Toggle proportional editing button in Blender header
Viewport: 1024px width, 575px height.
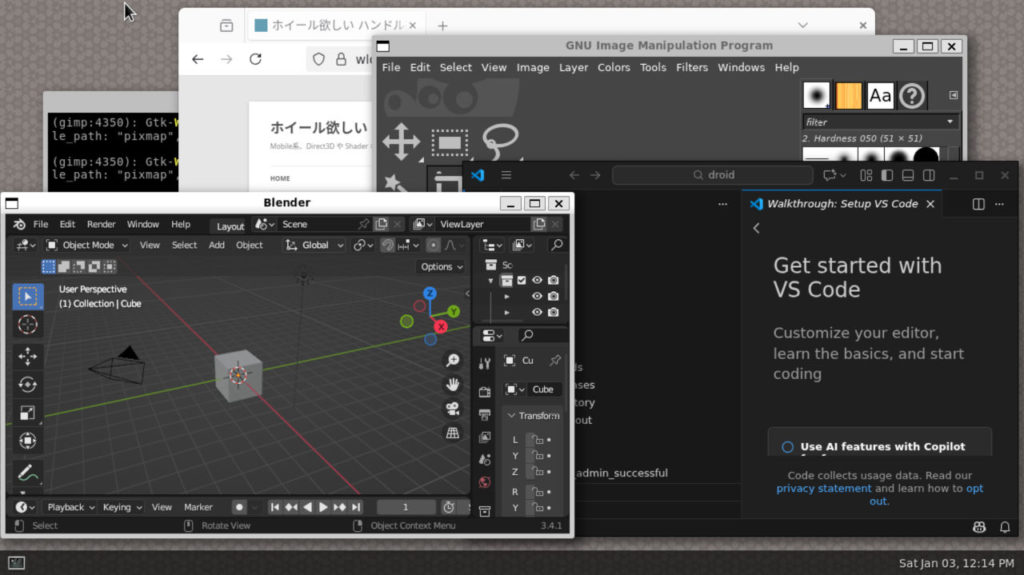pyautogui.click(x=432, y=245)
